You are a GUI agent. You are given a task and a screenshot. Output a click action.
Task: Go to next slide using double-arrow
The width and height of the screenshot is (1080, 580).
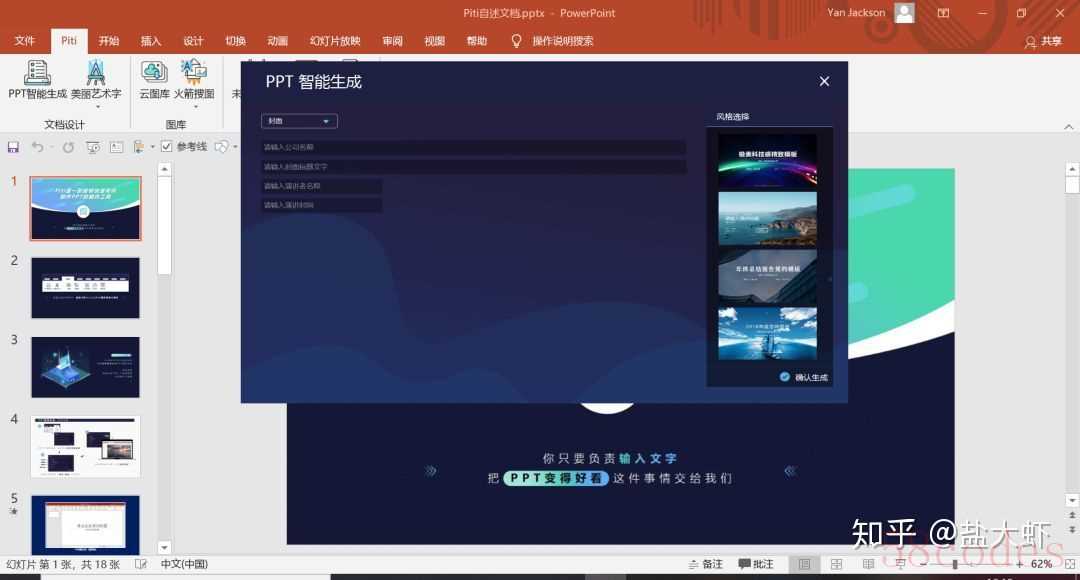tap(1072, 529)
